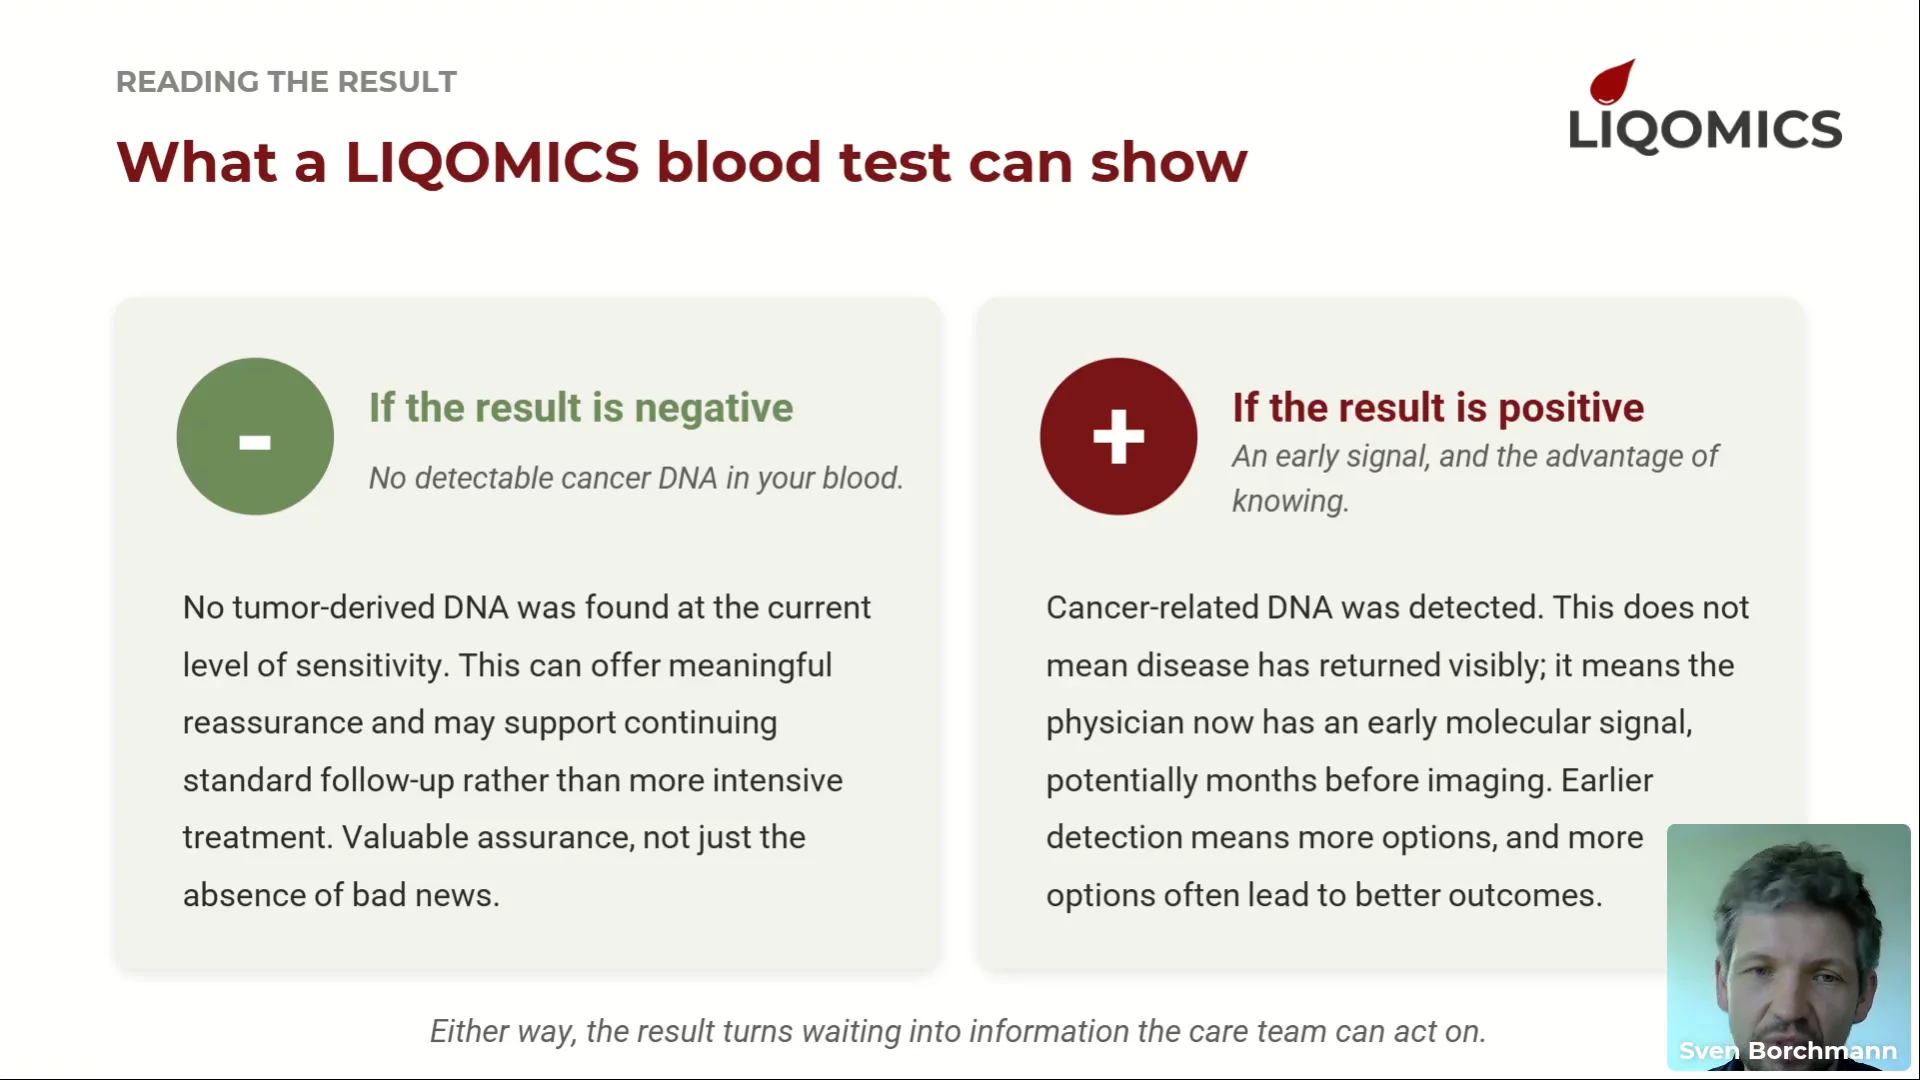
Task: Click the 'Valuable assurance' sentence in the negative card
Action: (494, 866)
